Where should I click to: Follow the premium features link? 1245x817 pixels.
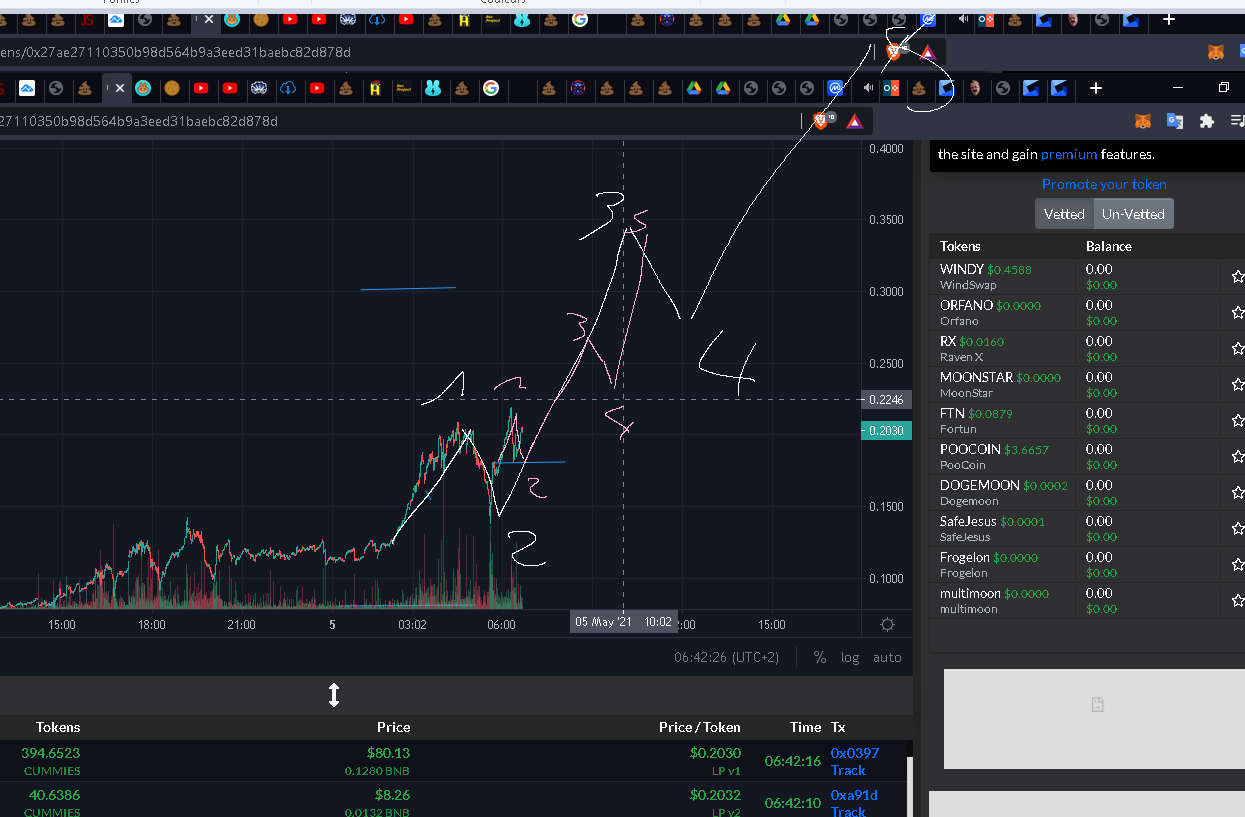[1069, 155]
